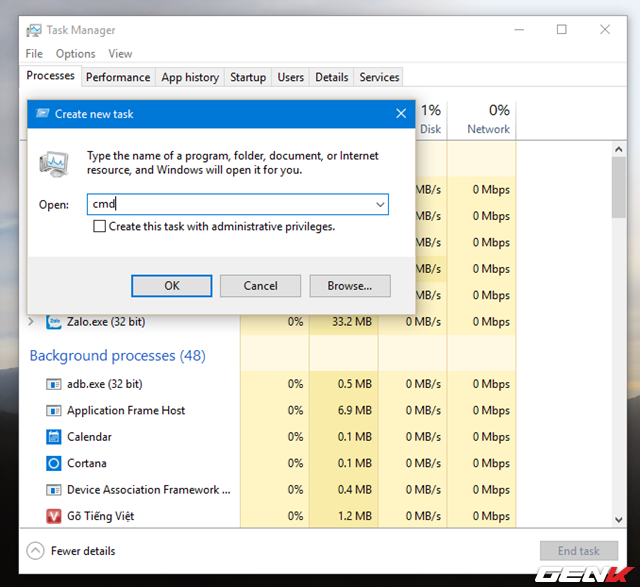
Task: Select the Cortana process icon
Action: click(54, 463)
